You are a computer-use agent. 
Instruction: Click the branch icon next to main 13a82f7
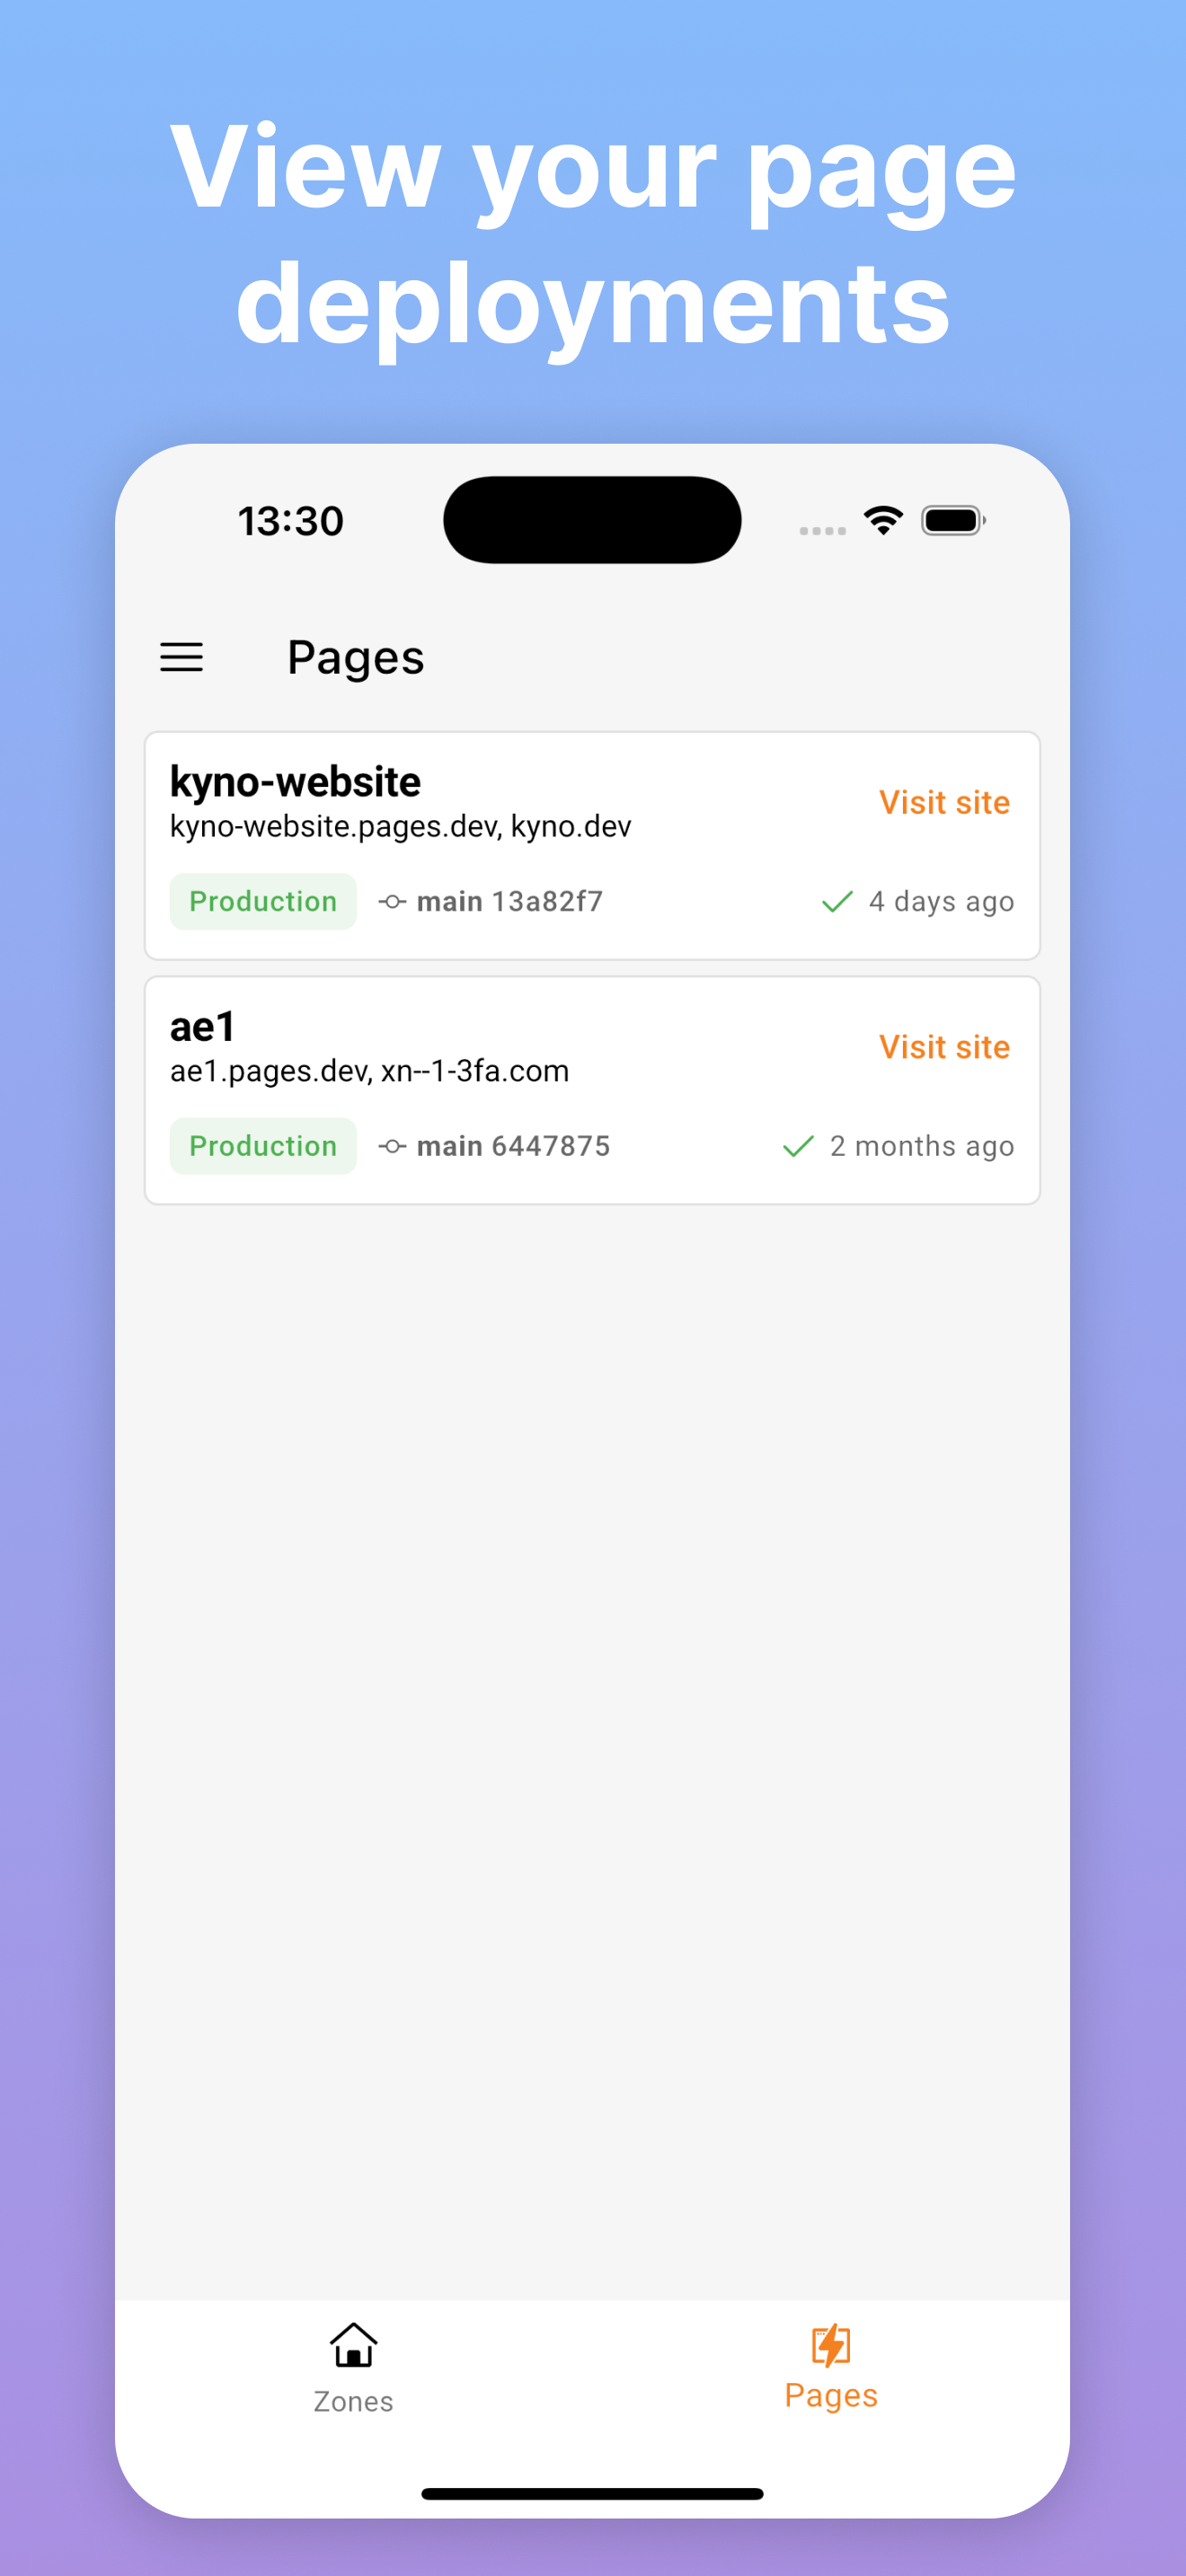391,901
